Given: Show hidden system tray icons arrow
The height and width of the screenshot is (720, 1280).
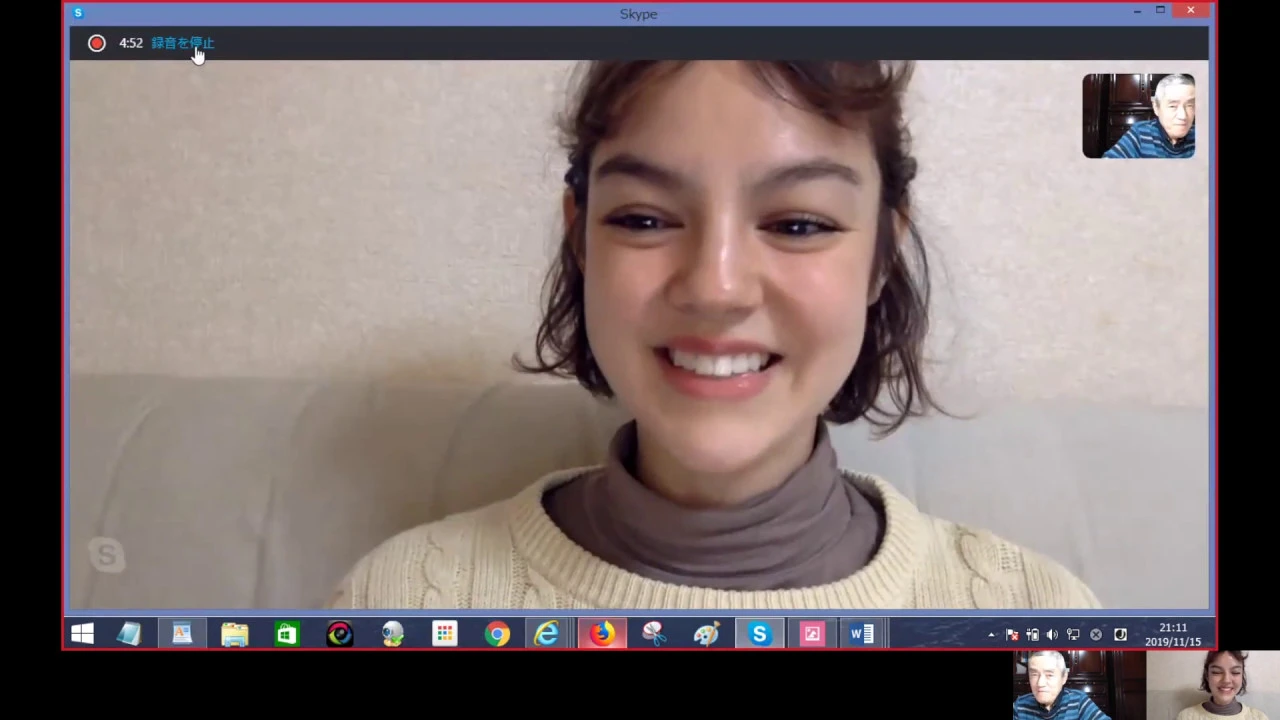Looking at the screenshot, I should click(991, 635).
